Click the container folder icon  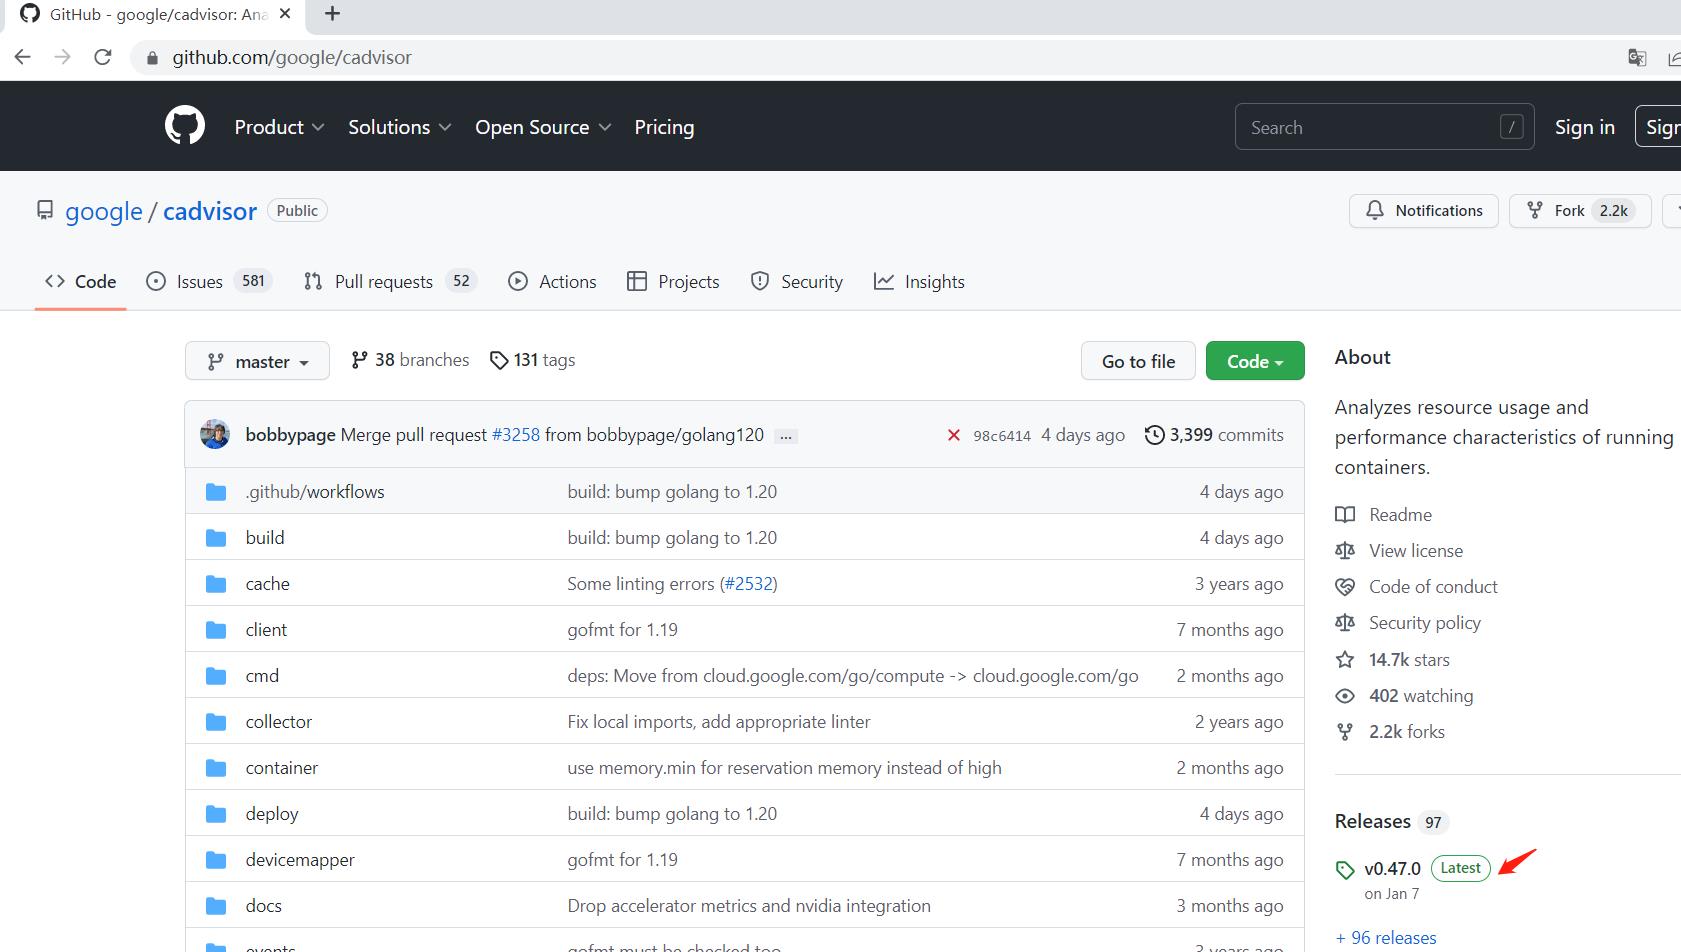click(216, 768)
